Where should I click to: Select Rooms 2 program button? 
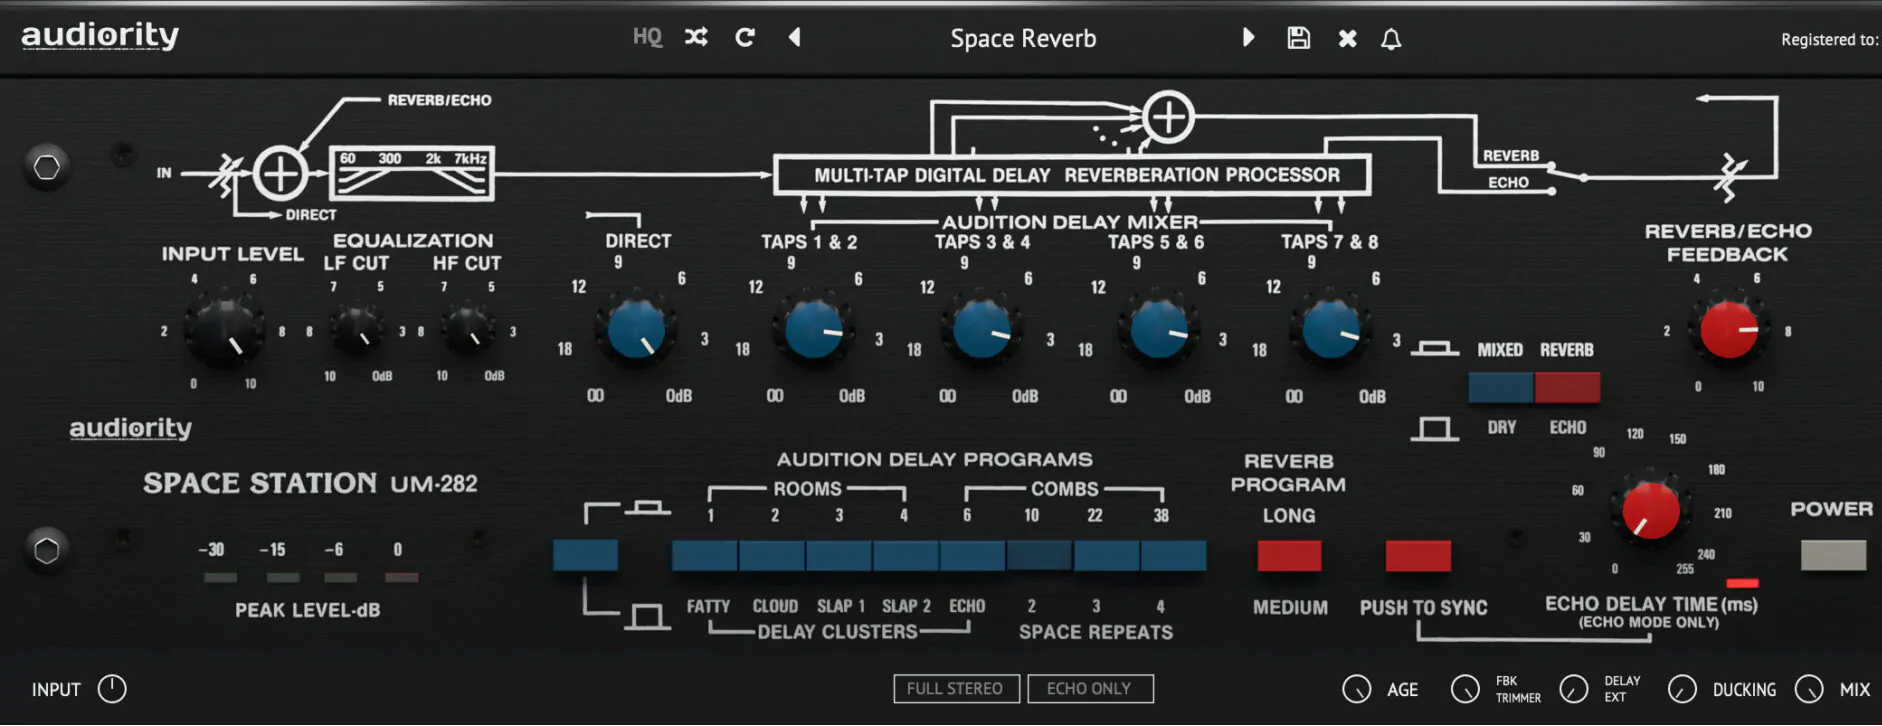[772, 555]
